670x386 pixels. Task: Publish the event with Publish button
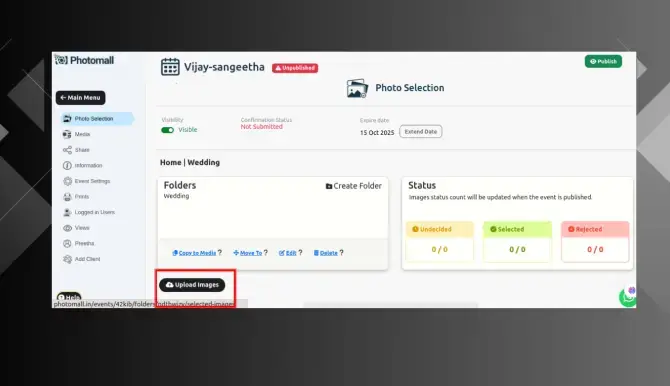[x=603, y=62]
